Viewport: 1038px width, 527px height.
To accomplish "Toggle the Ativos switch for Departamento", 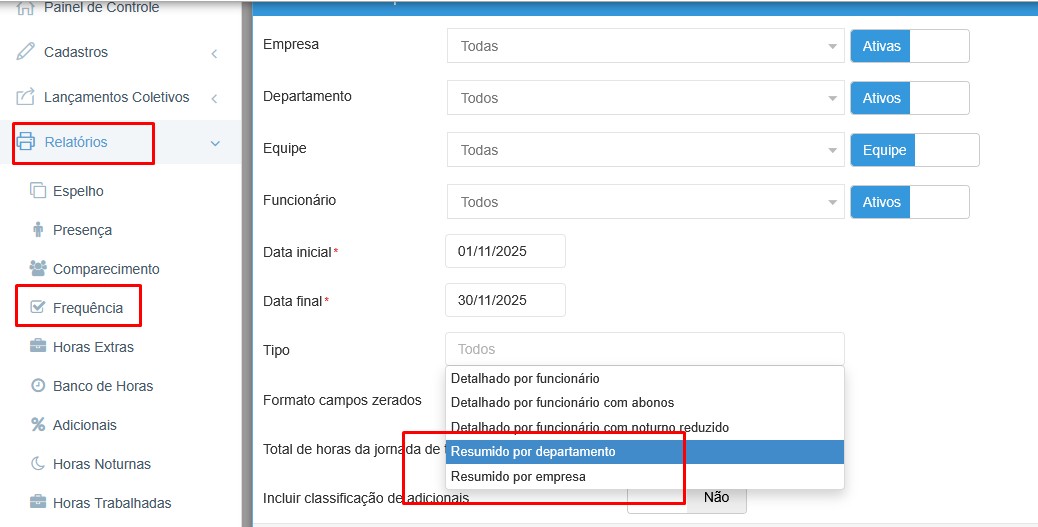I will point(909,98).
